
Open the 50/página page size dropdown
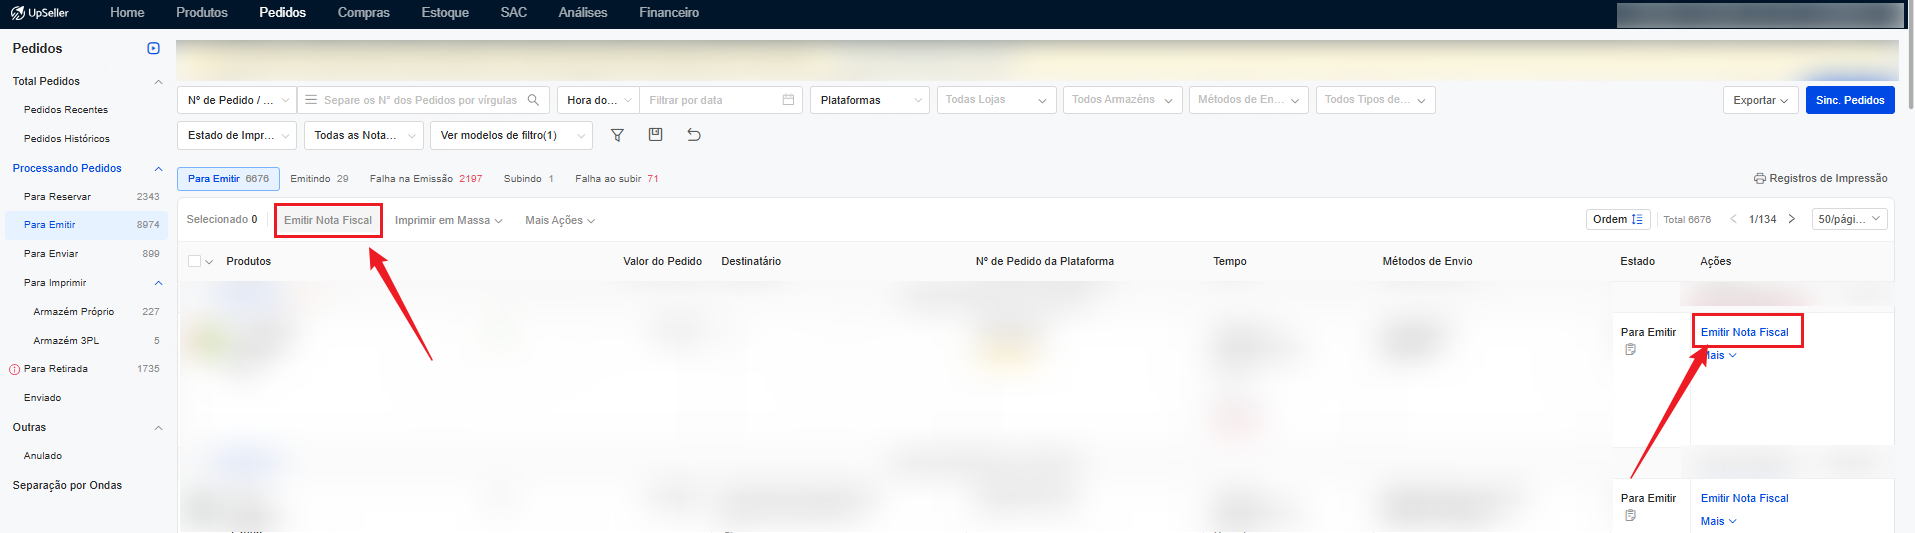click(x=1848, y=219)
